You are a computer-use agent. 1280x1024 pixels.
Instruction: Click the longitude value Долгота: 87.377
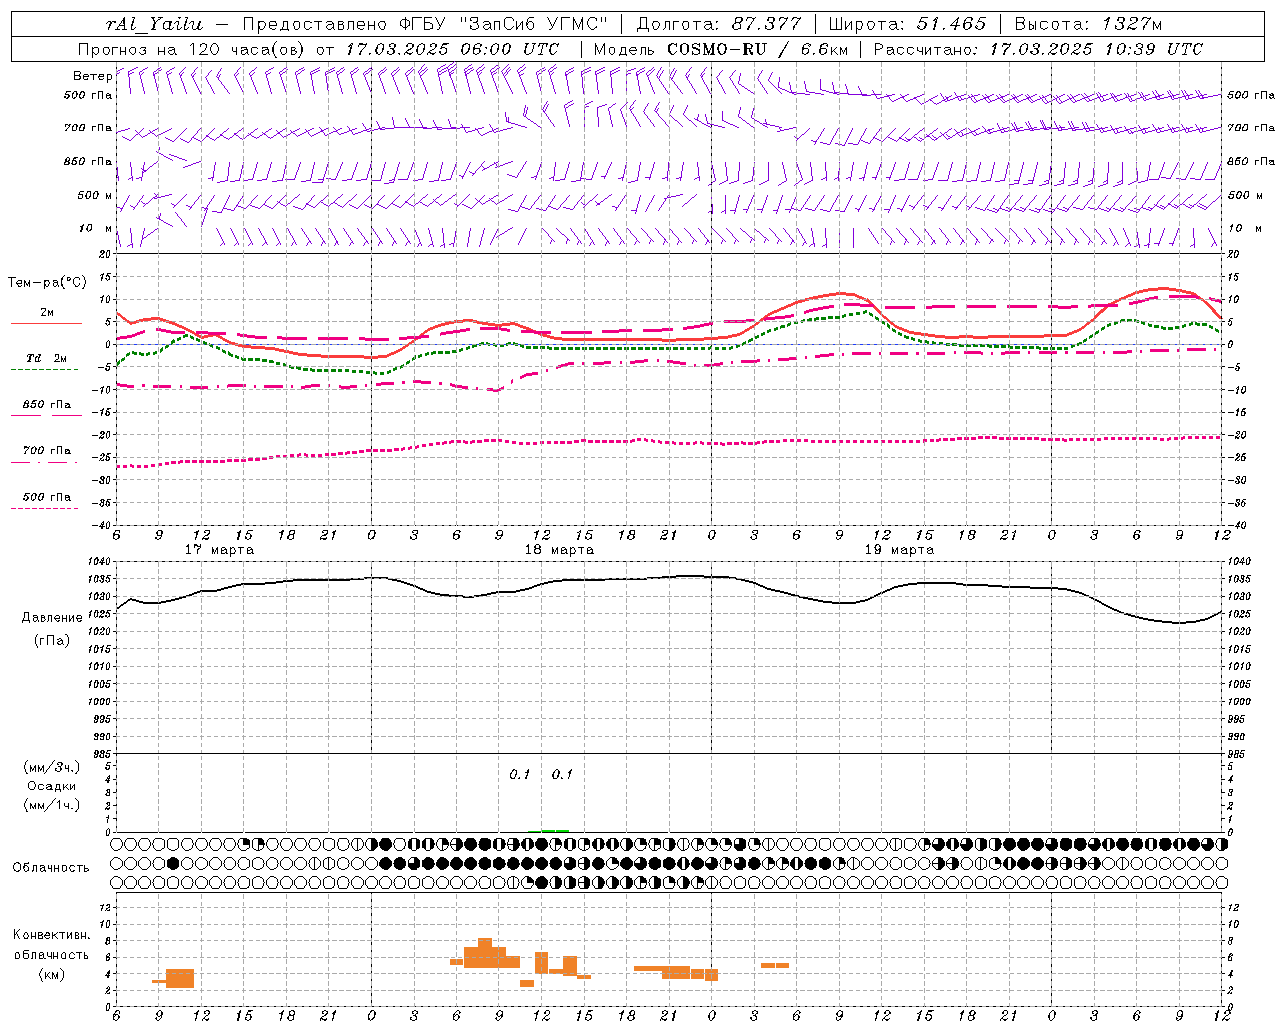718,24
